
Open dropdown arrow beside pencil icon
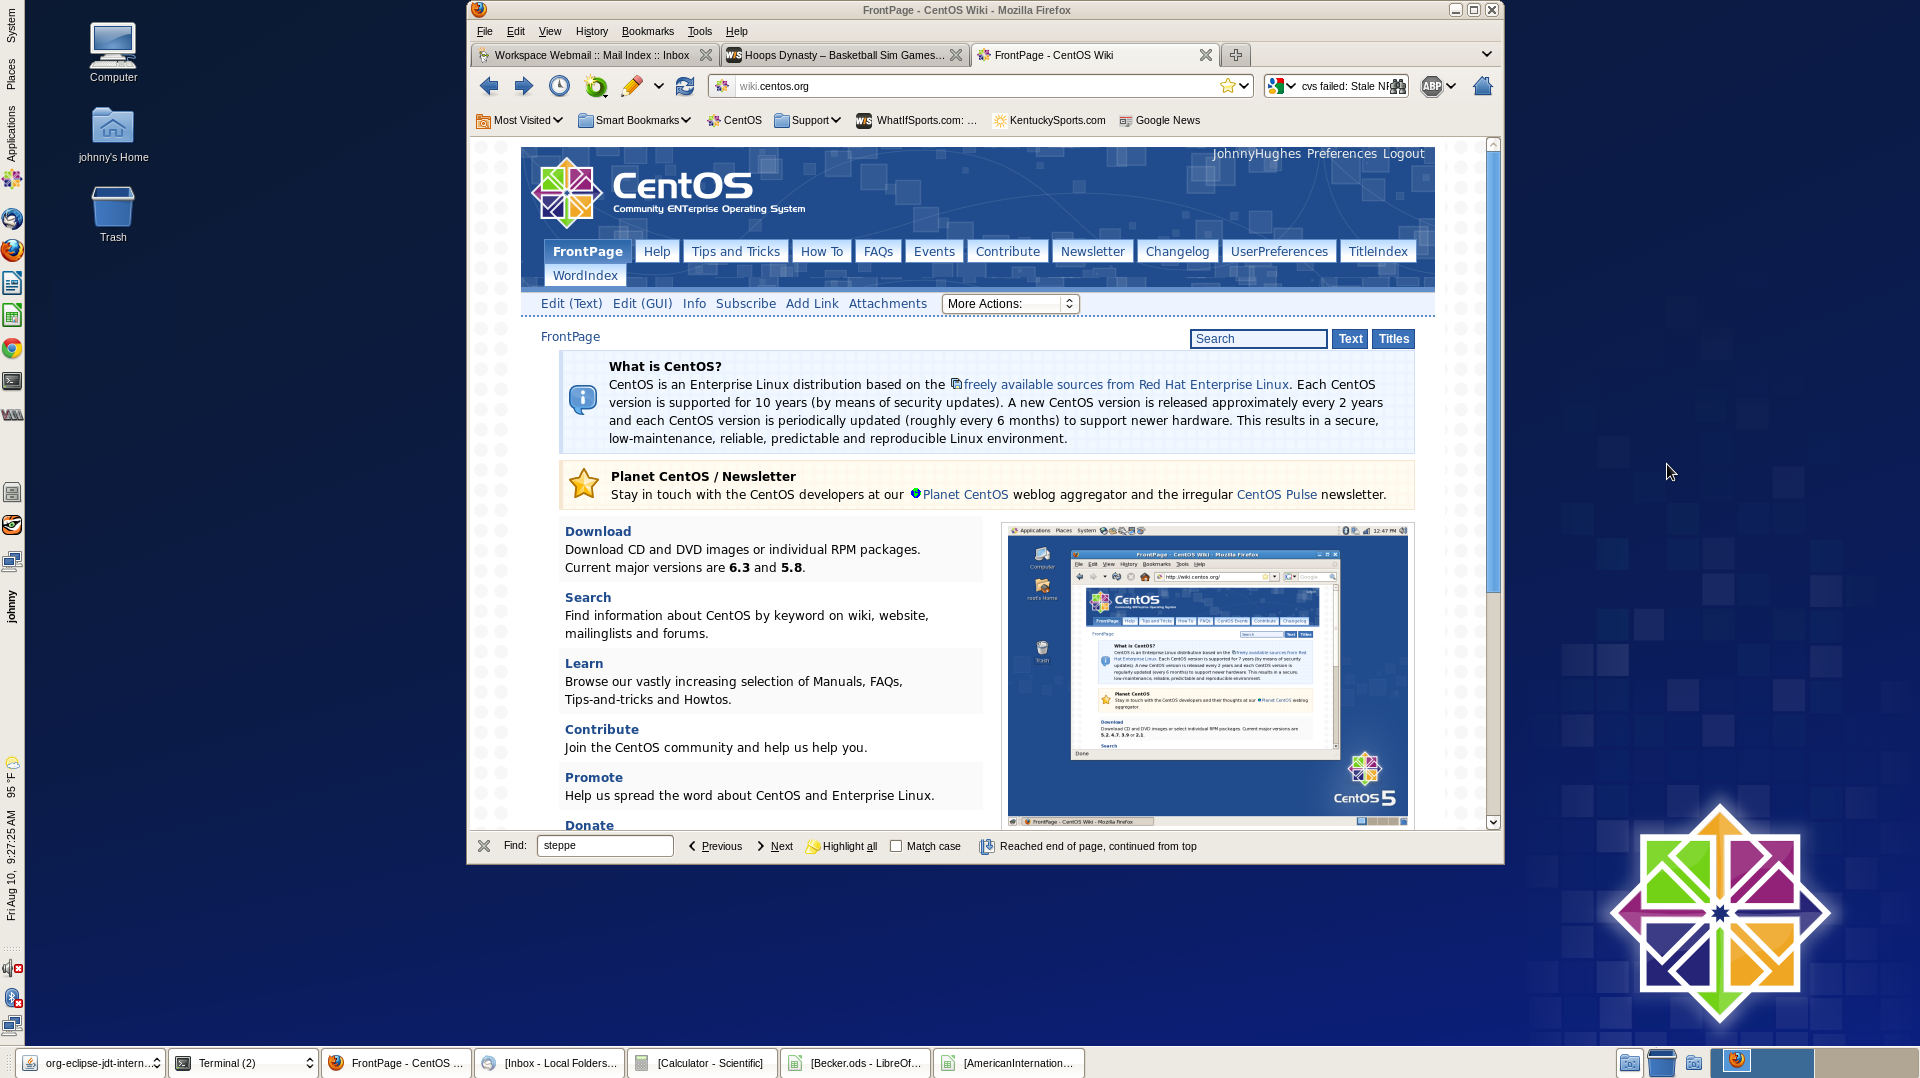[x=659, y=86]
